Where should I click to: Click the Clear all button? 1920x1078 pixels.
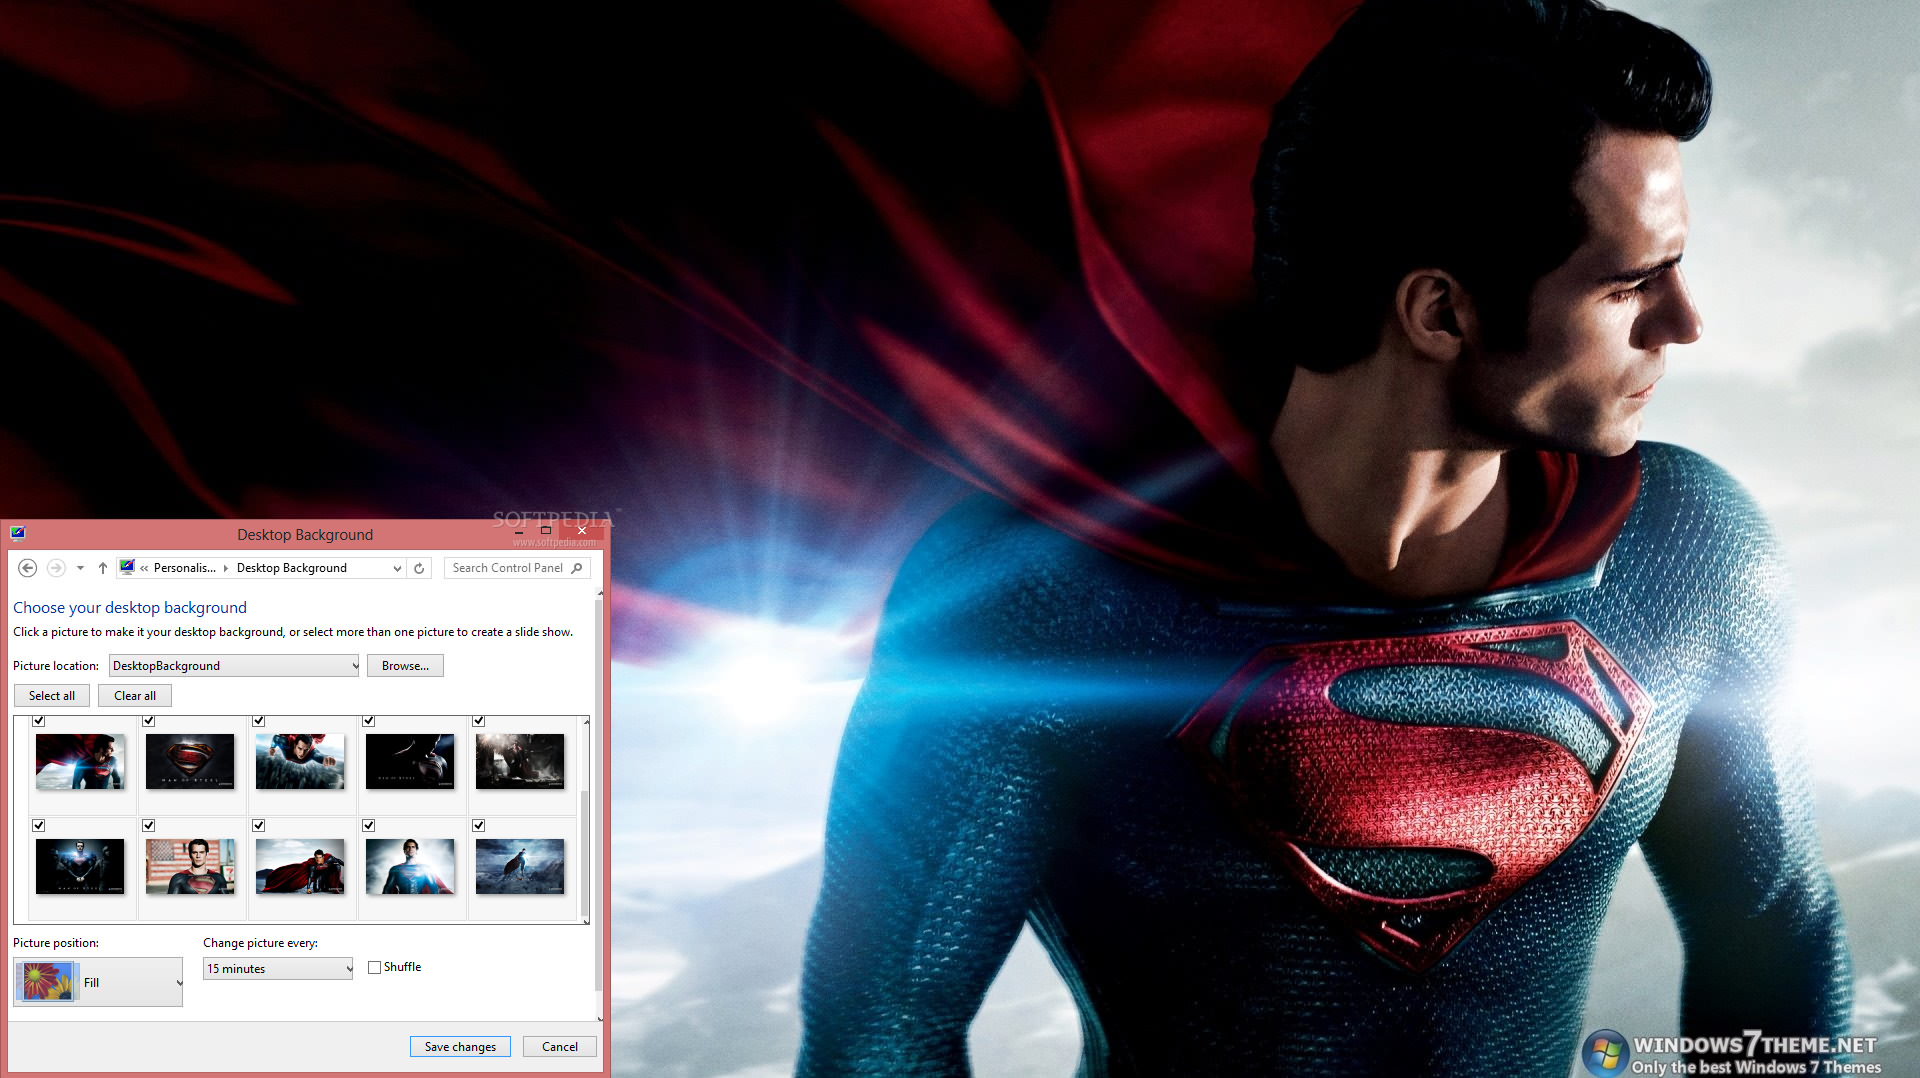135,696
